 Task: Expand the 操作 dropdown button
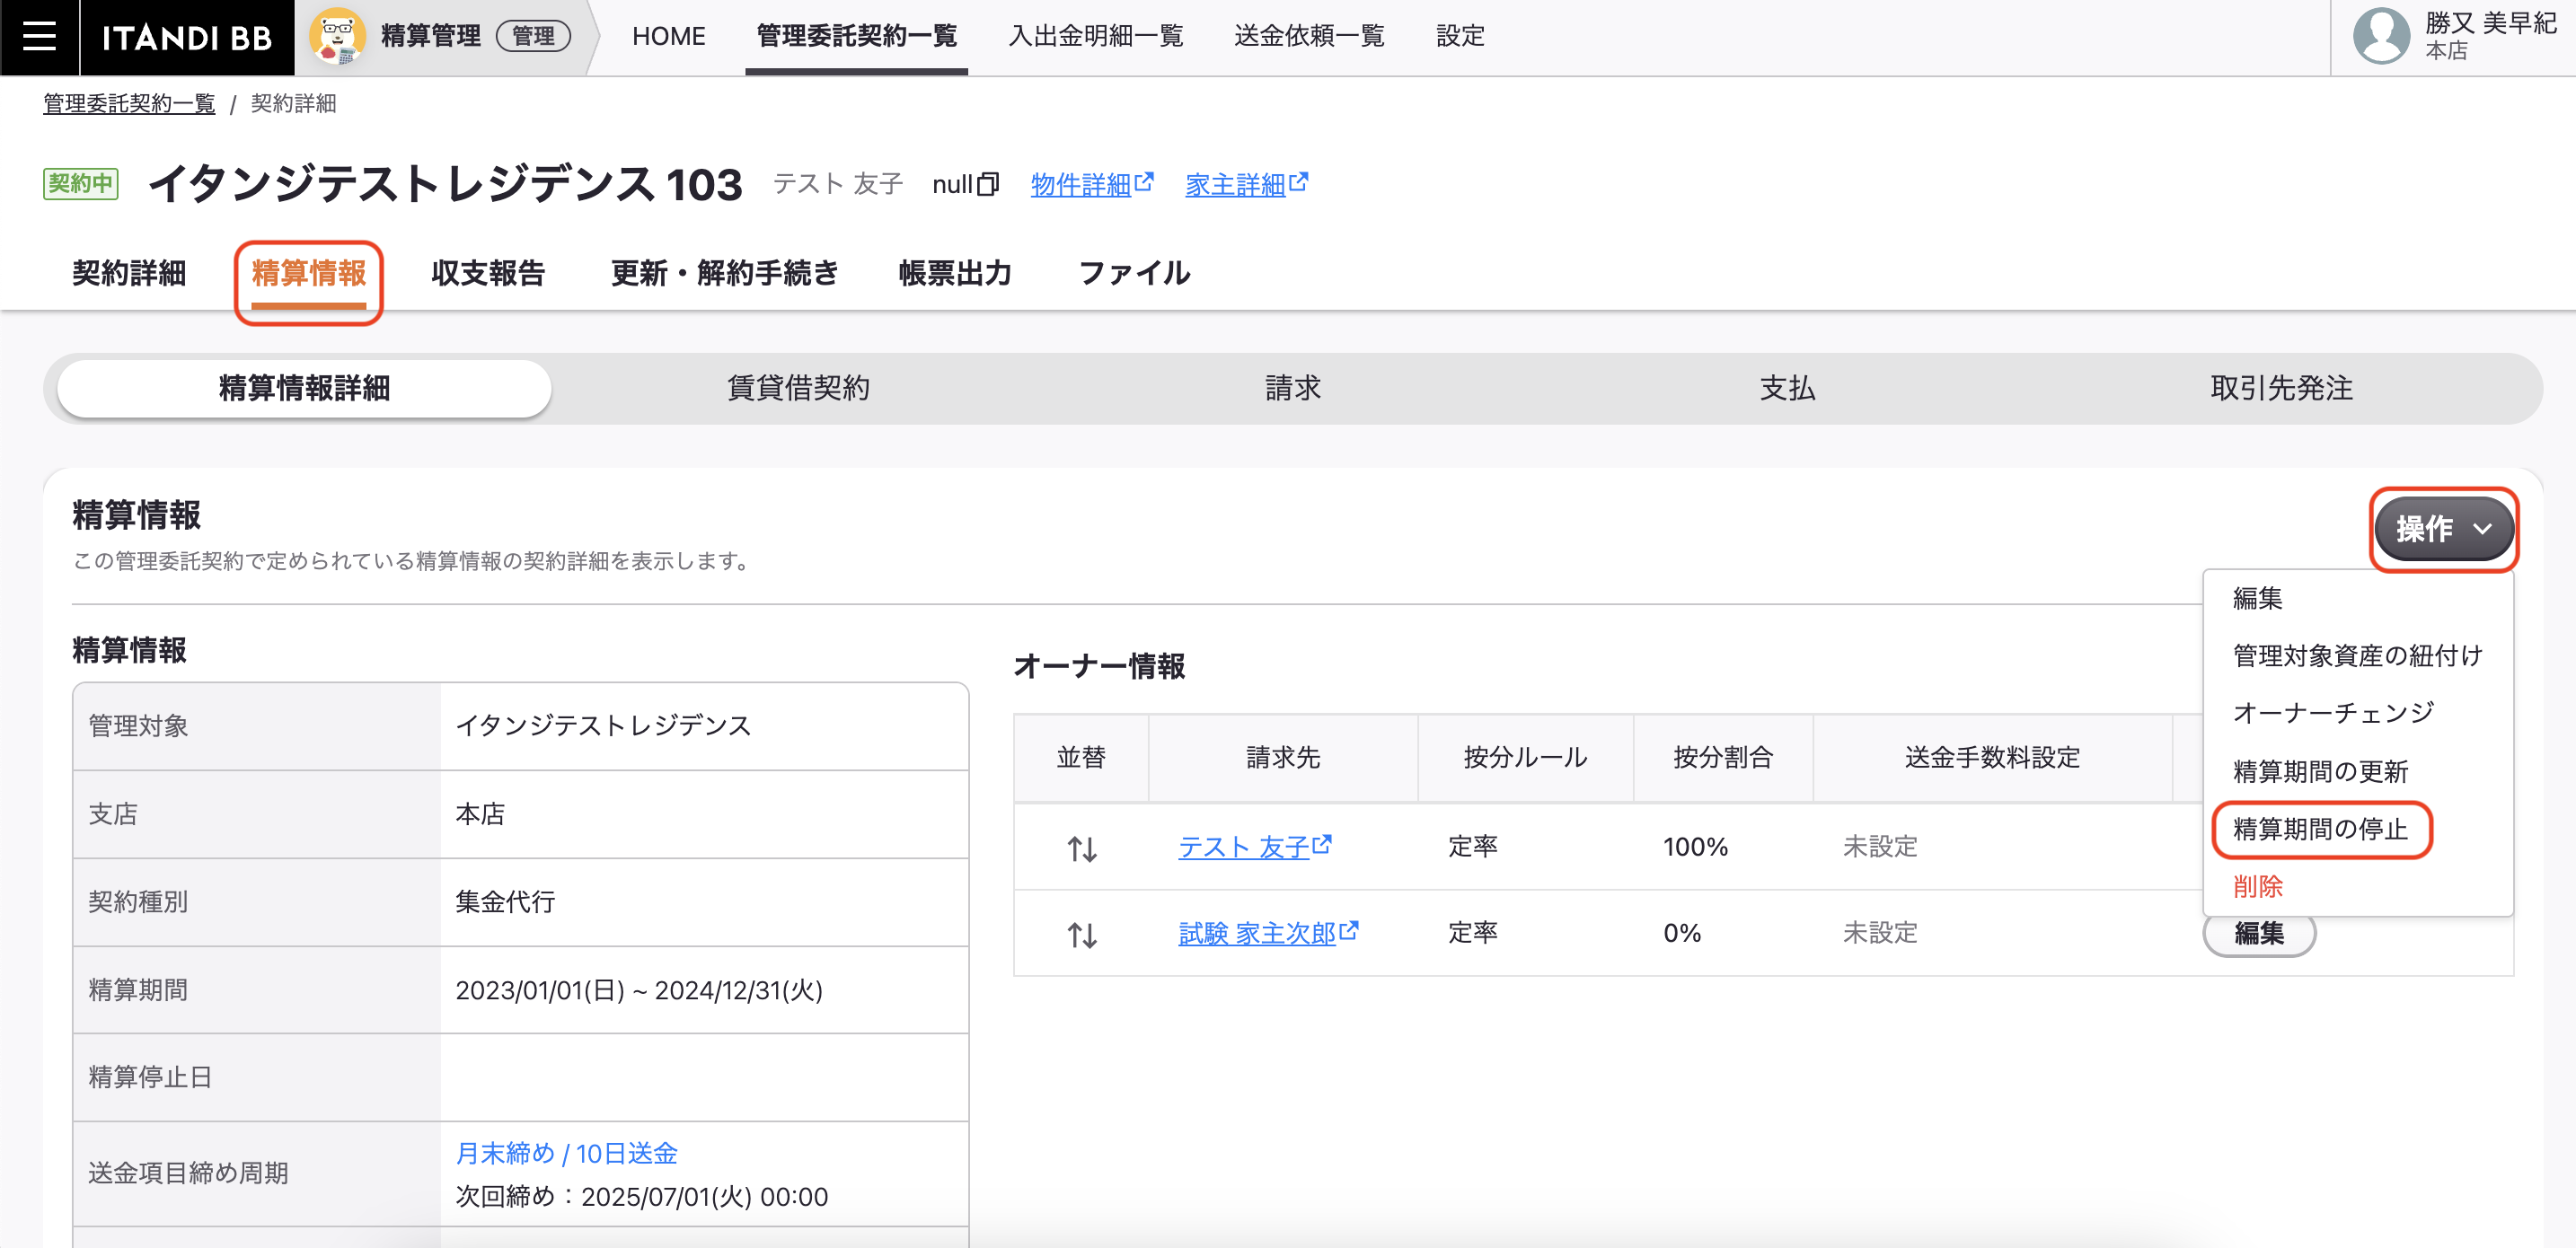tap(2443, 529)
